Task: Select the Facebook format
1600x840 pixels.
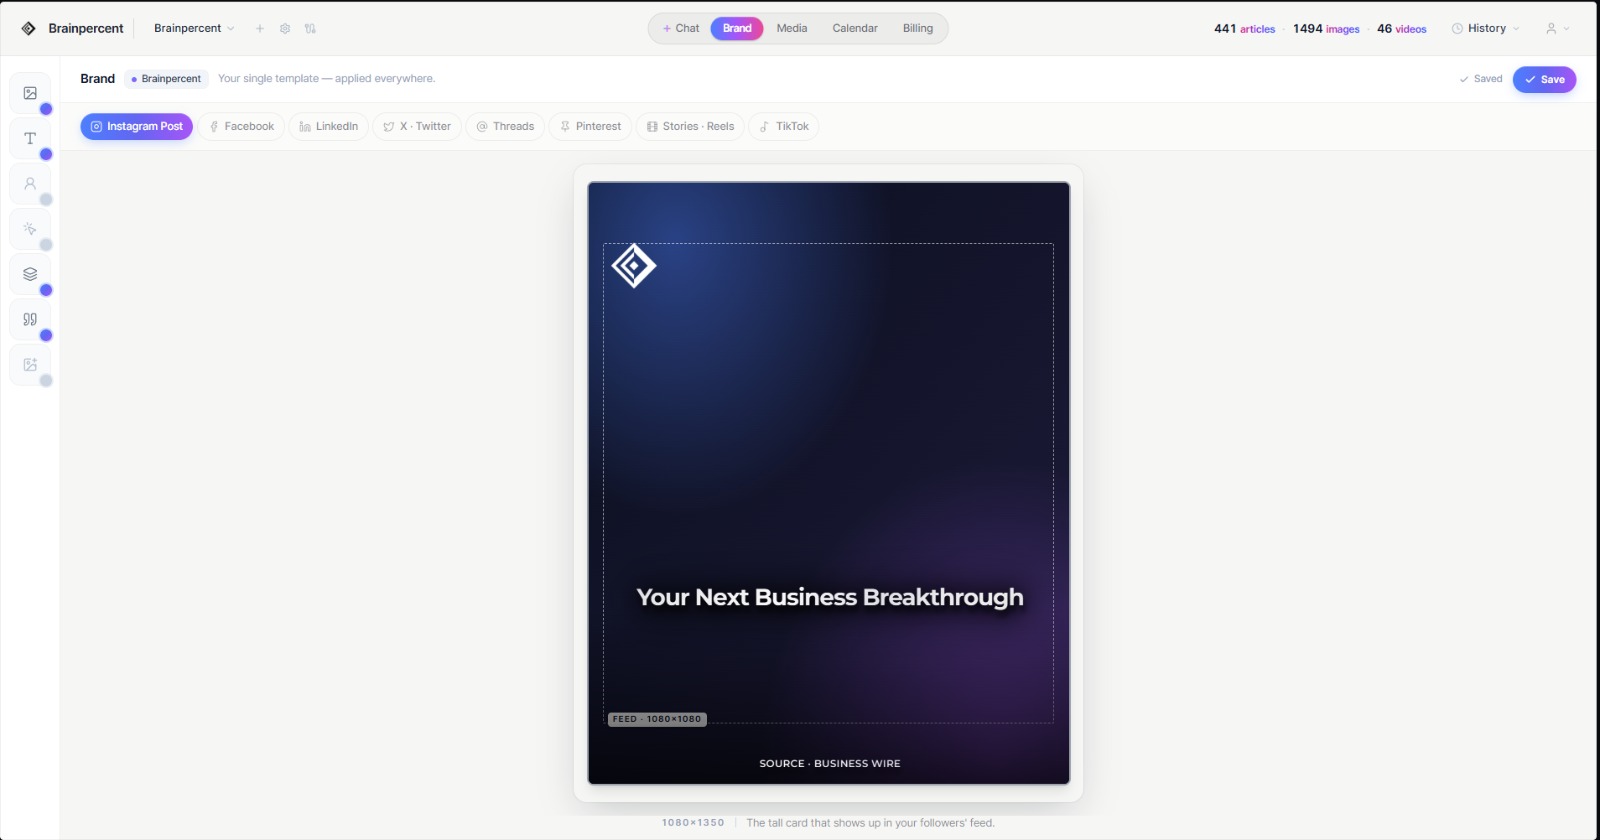Action: point(241,126)
